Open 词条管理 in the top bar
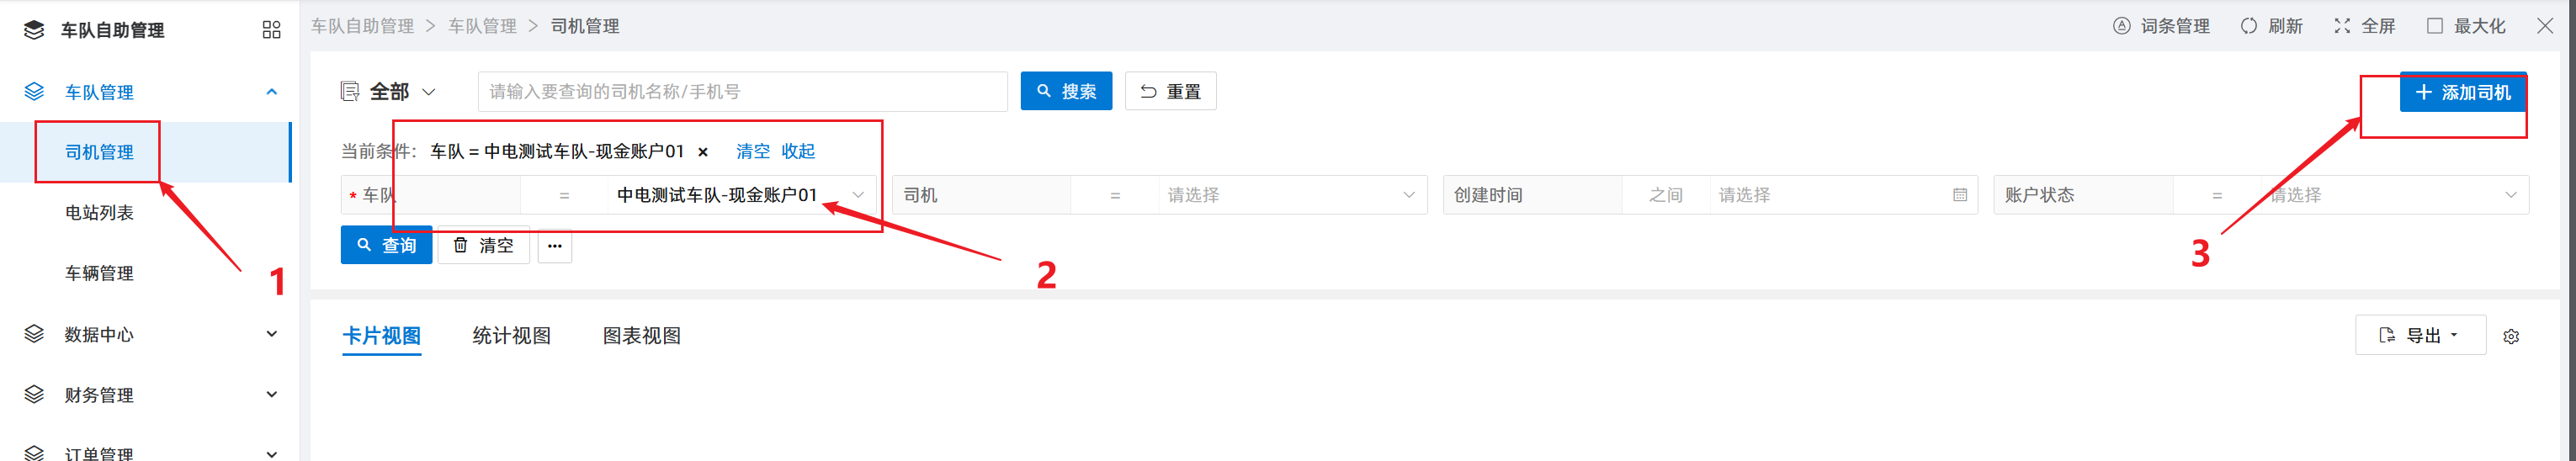This screenshot has width=2576, height=461. click(2160, 26)
